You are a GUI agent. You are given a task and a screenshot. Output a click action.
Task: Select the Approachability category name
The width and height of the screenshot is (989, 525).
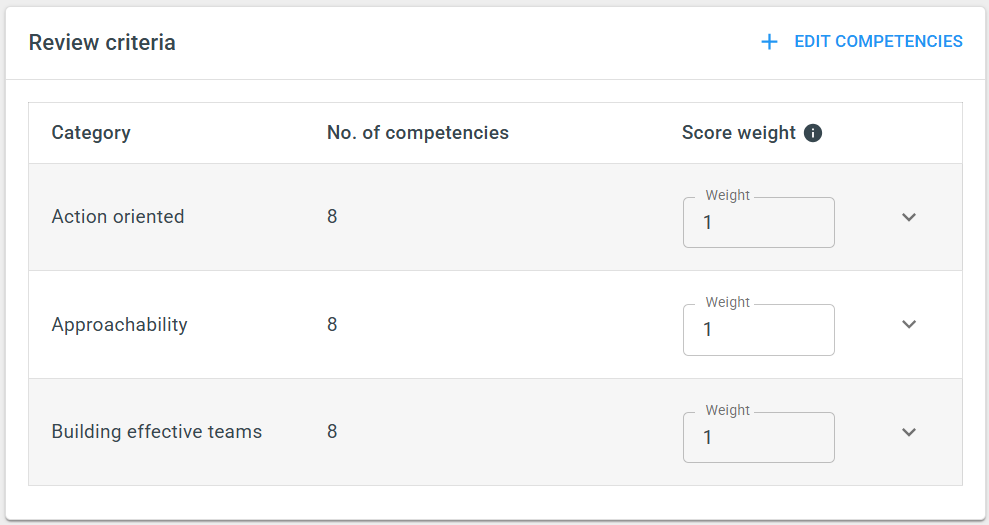(119, 324)
